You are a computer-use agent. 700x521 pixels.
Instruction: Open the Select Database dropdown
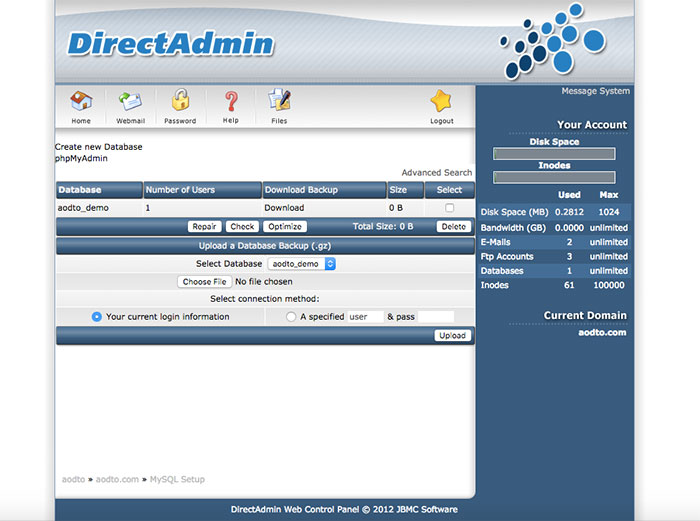click(301, 264)
